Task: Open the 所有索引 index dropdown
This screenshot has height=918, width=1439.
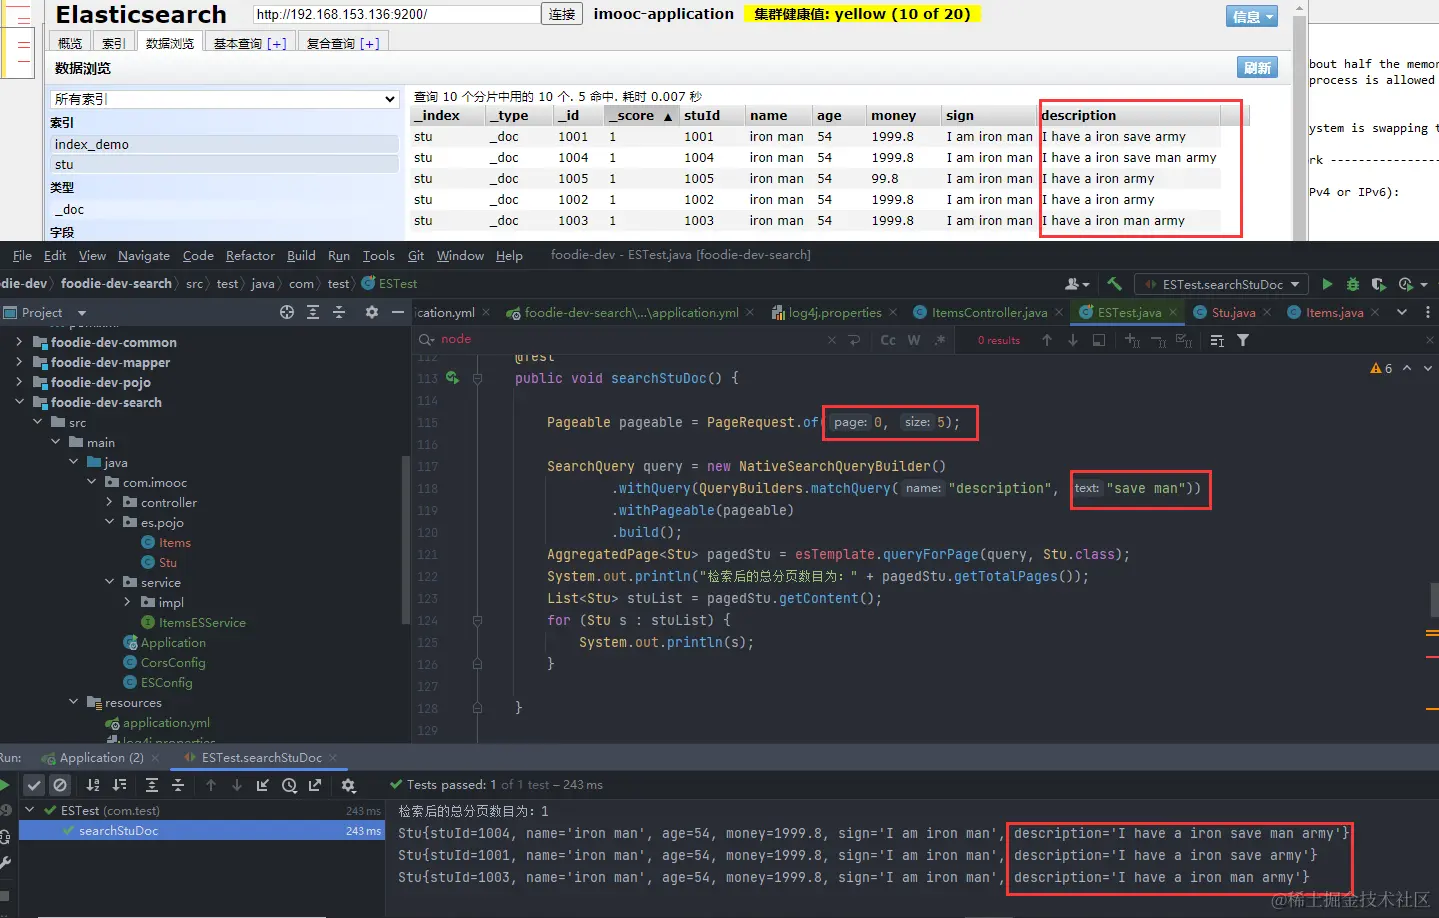Action: pos(225,99)
